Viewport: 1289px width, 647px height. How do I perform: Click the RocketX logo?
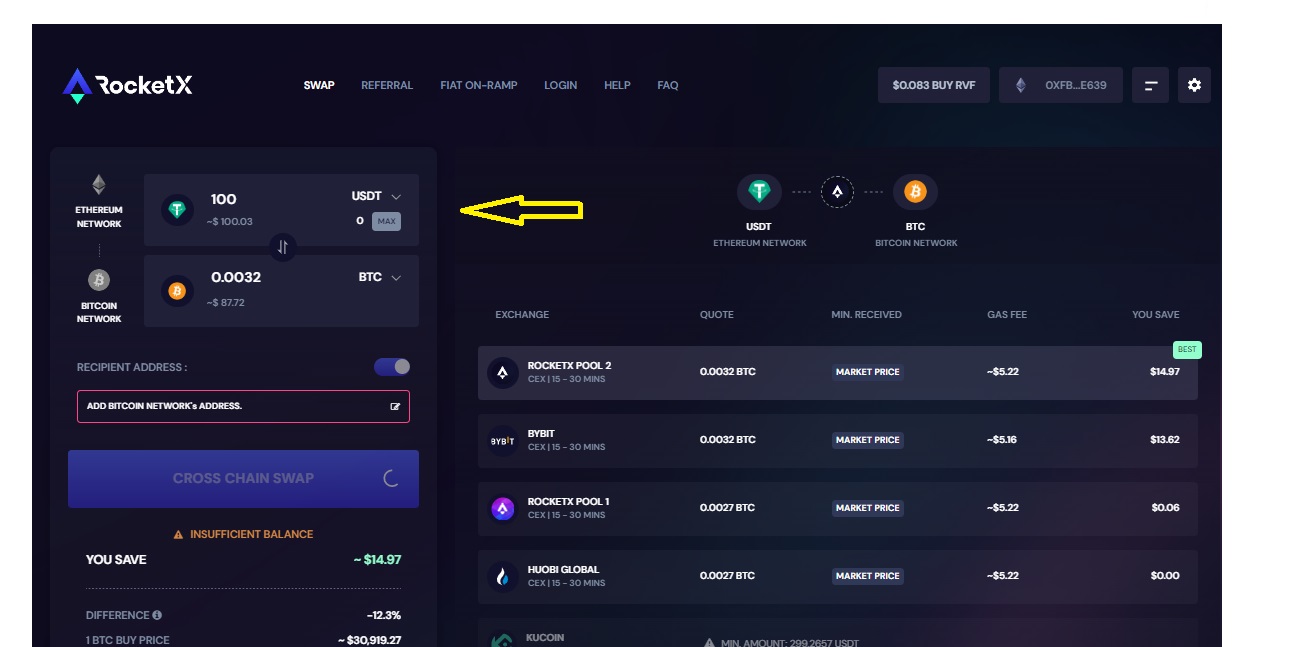click(127, 86)
